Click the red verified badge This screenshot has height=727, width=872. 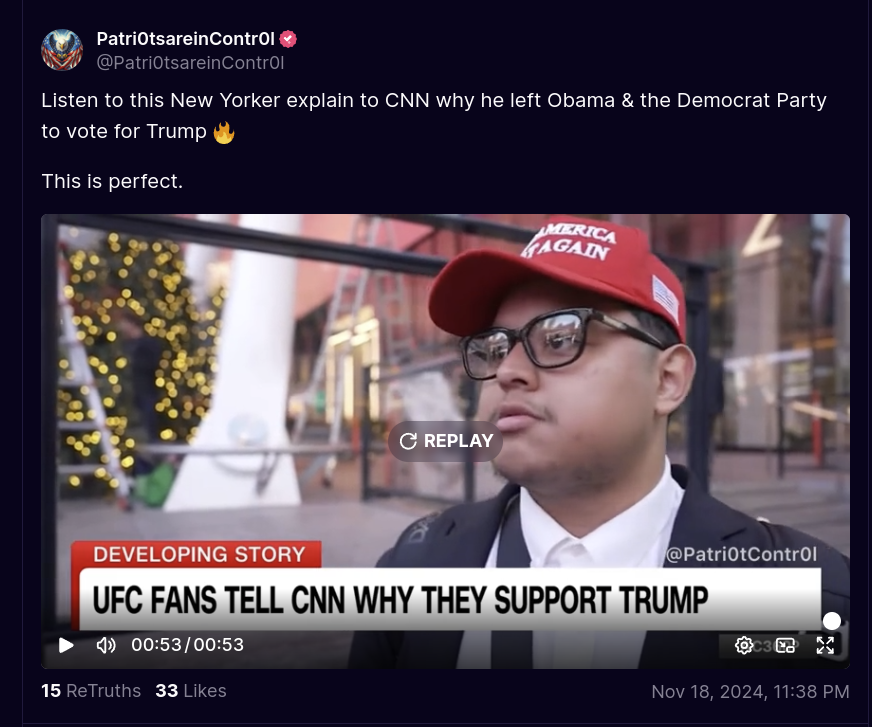(x=288, y=39)
